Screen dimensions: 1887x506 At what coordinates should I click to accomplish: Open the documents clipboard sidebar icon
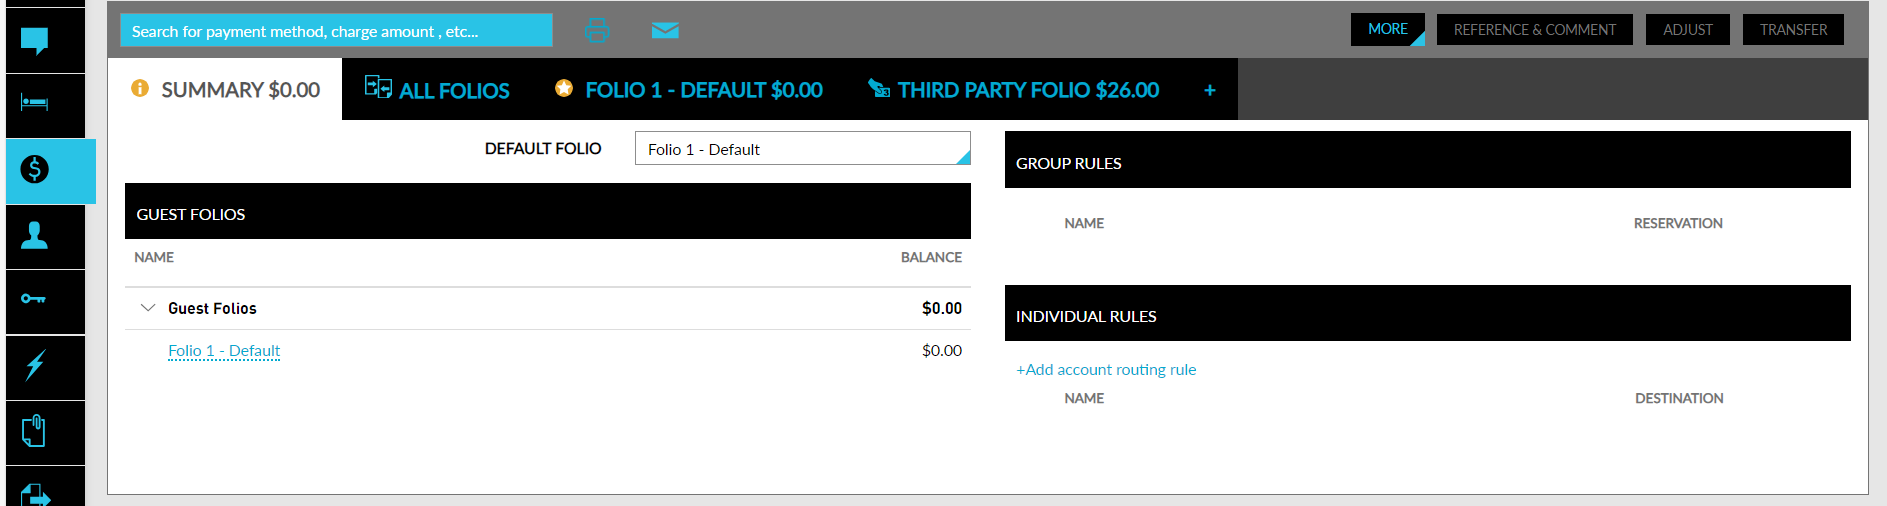tap(35, 431)
